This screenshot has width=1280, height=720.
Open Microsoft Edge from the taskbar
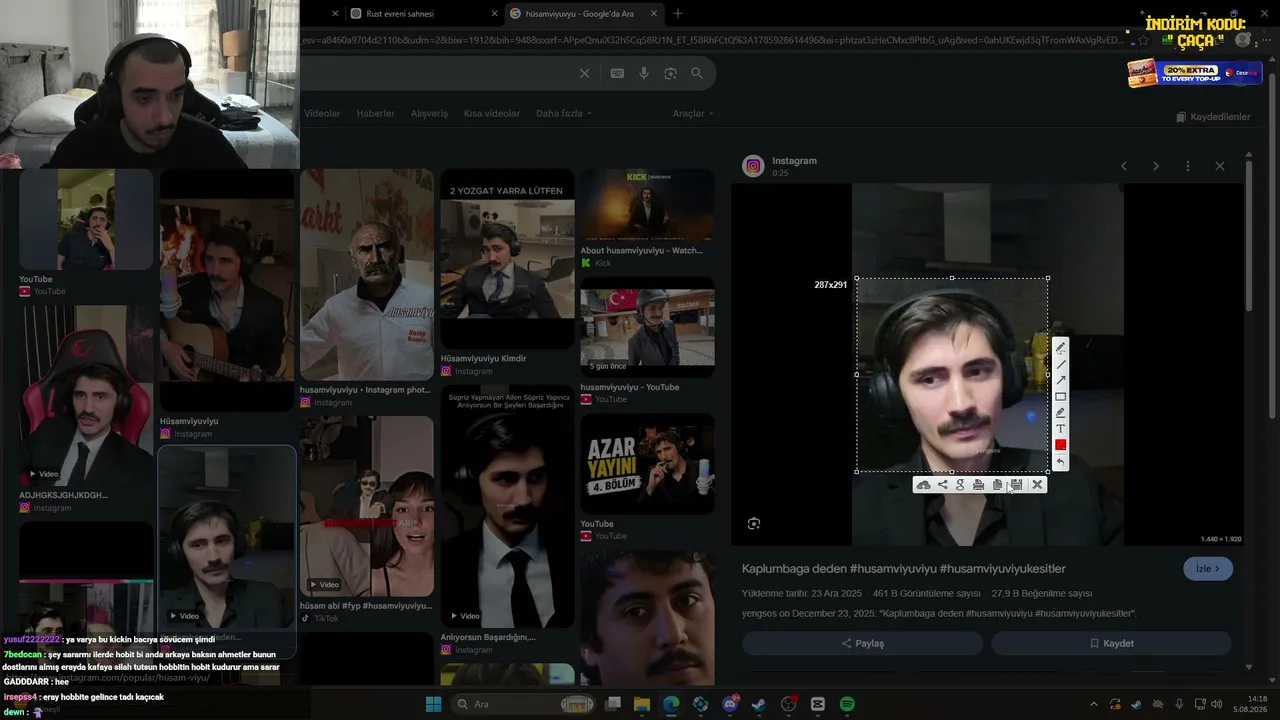point(671,704)
